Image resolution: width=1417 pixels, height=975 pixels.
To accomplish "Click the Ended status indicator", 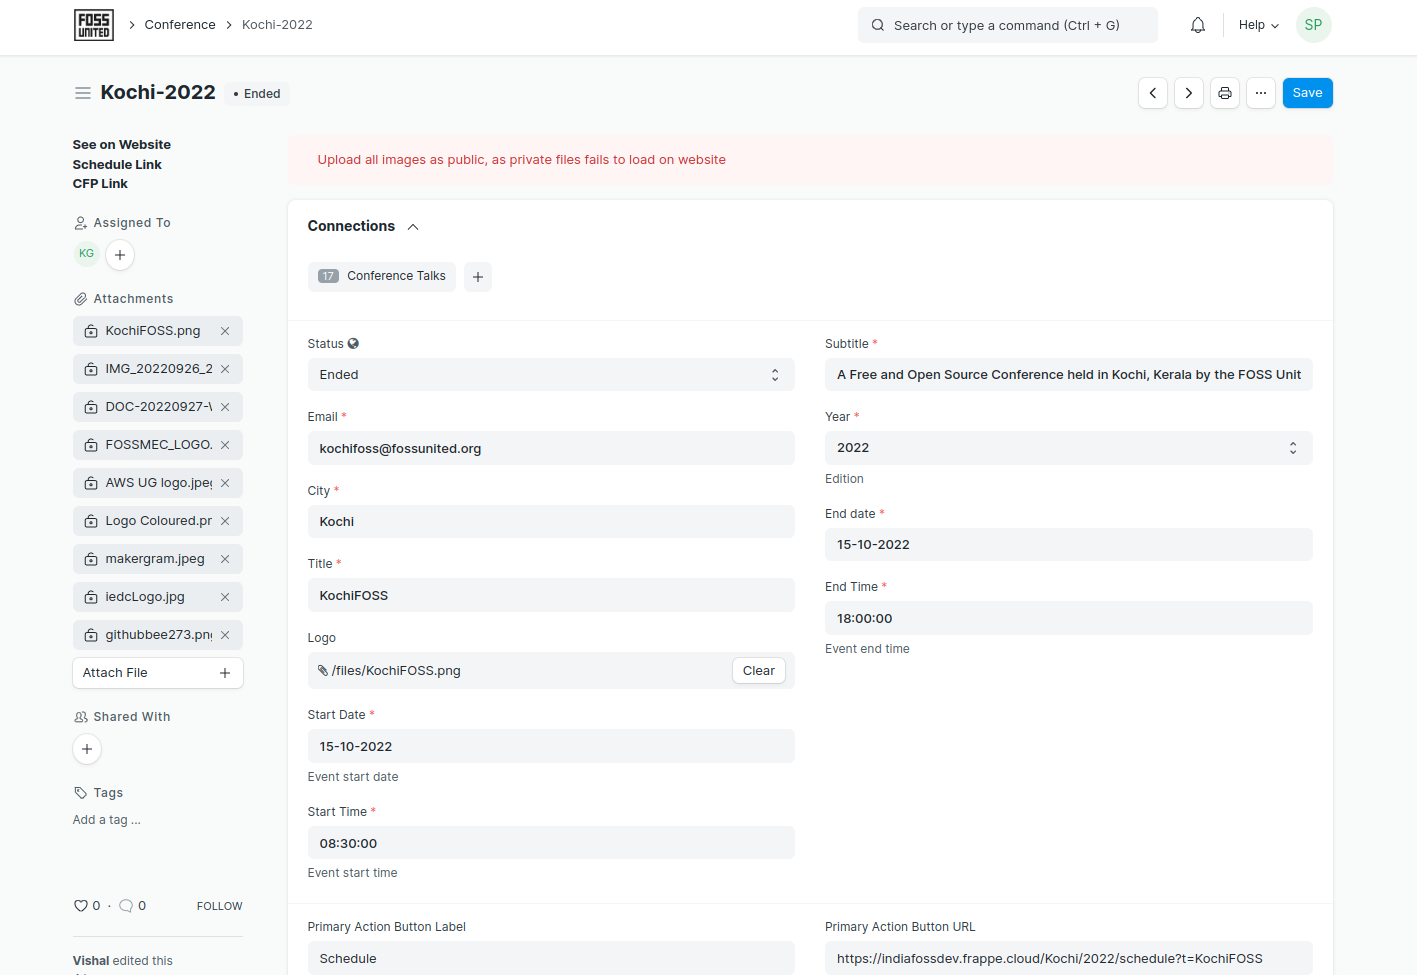I will coord(257,94).
